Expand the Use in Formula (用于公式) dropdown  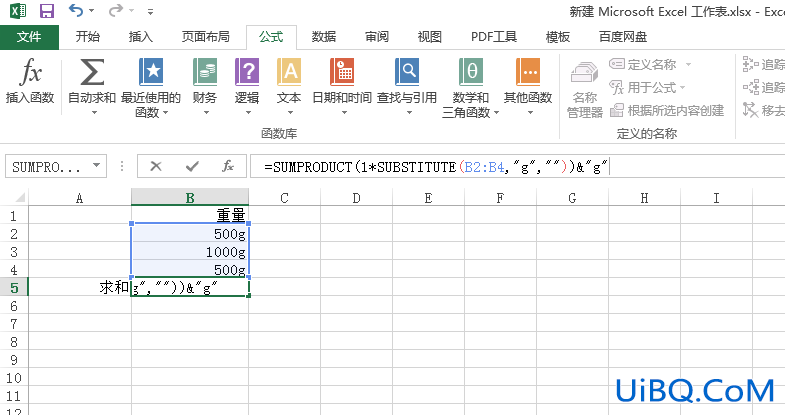click(681, 88)
